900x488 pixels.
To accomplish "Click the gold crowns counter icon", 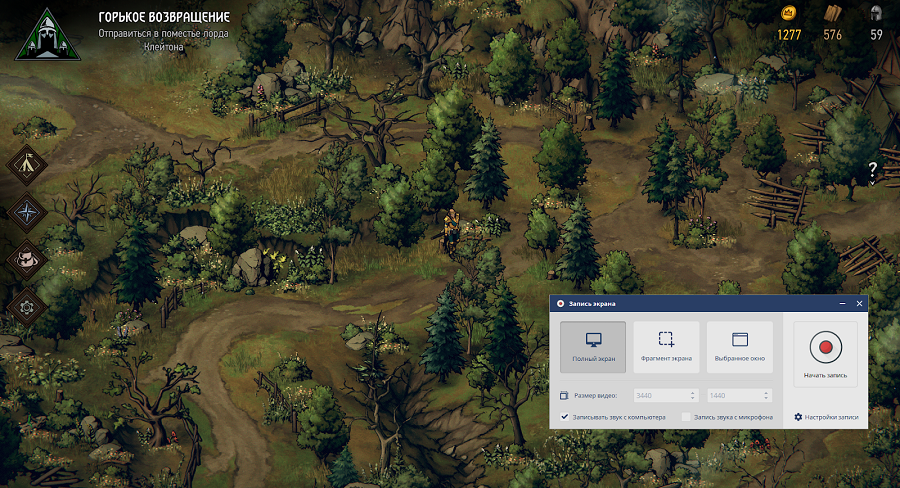I will click(x=789, y=14).
